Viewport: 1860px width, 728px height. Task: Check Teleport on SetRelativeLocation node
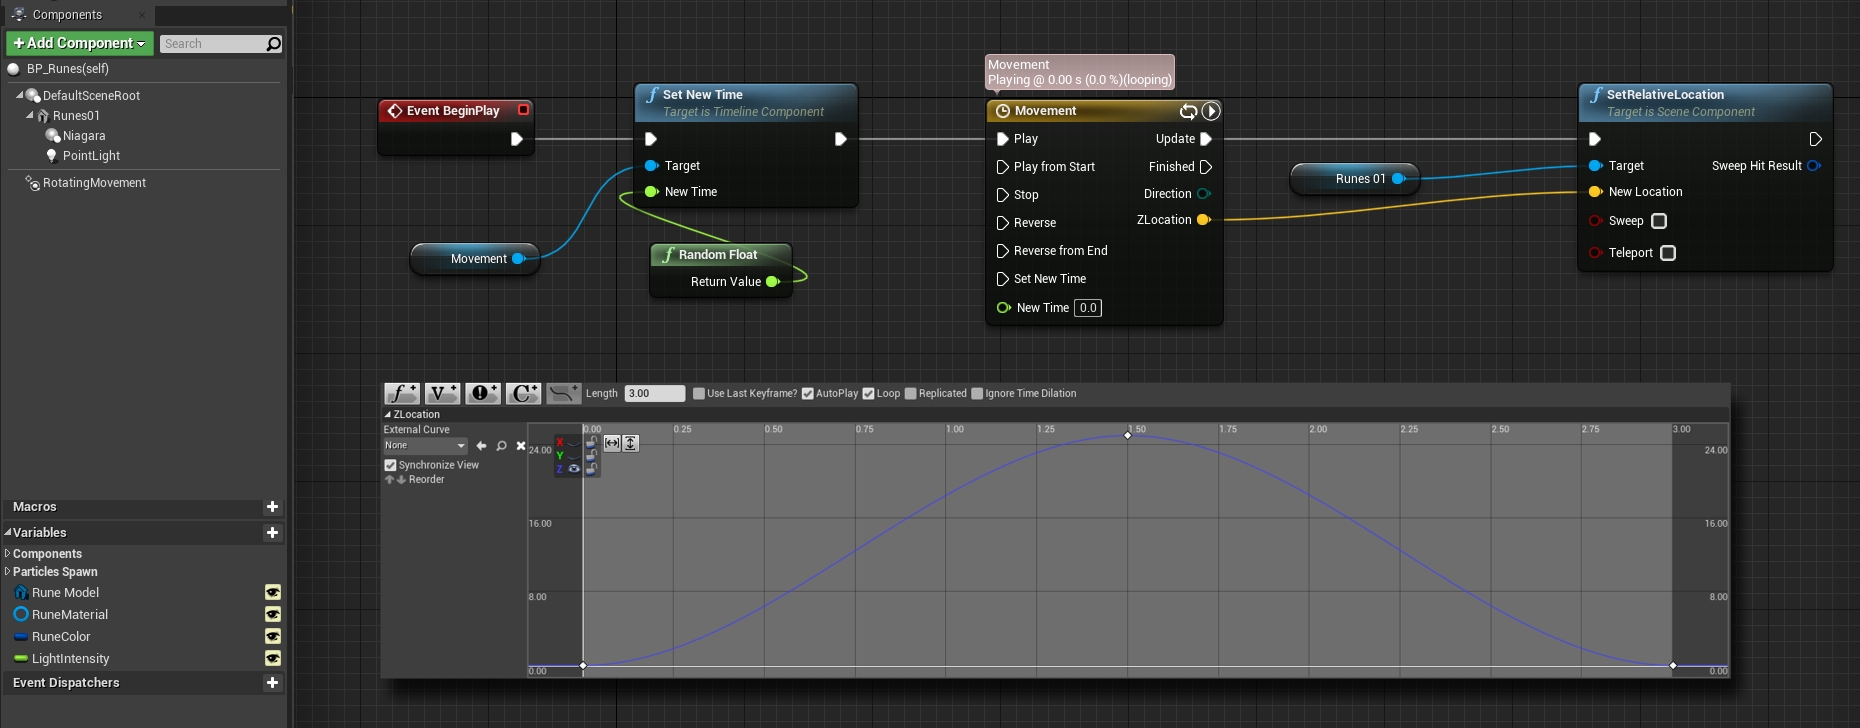1668,253
